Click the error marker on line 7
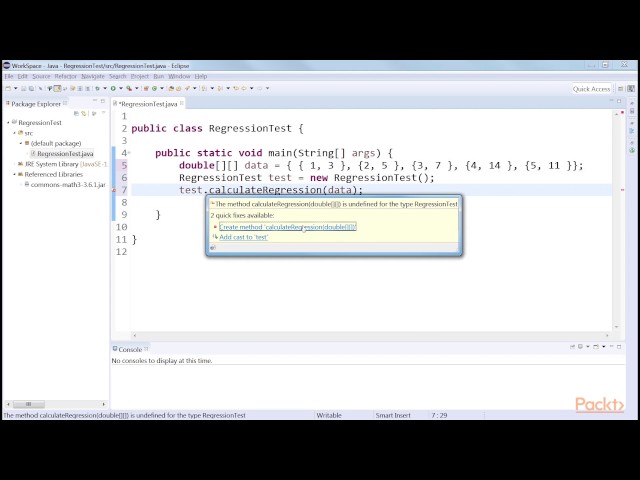This screenshot has width=640, height=480. tap(114, 190)
